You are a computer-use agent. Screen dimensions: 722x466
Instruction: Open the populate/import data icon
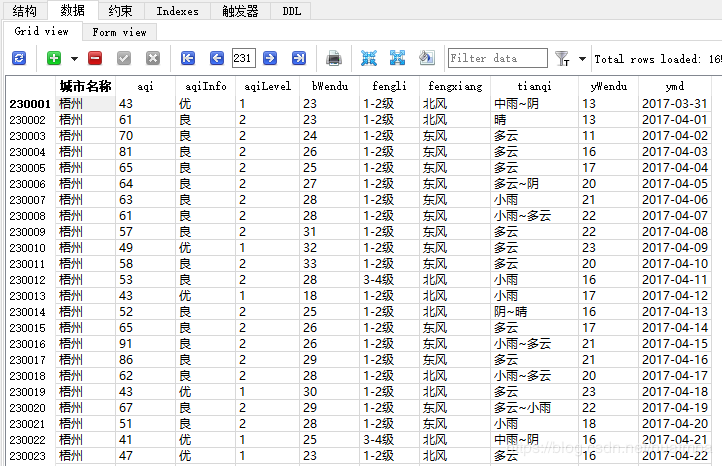pyautogui.click(x=427, y=58)
